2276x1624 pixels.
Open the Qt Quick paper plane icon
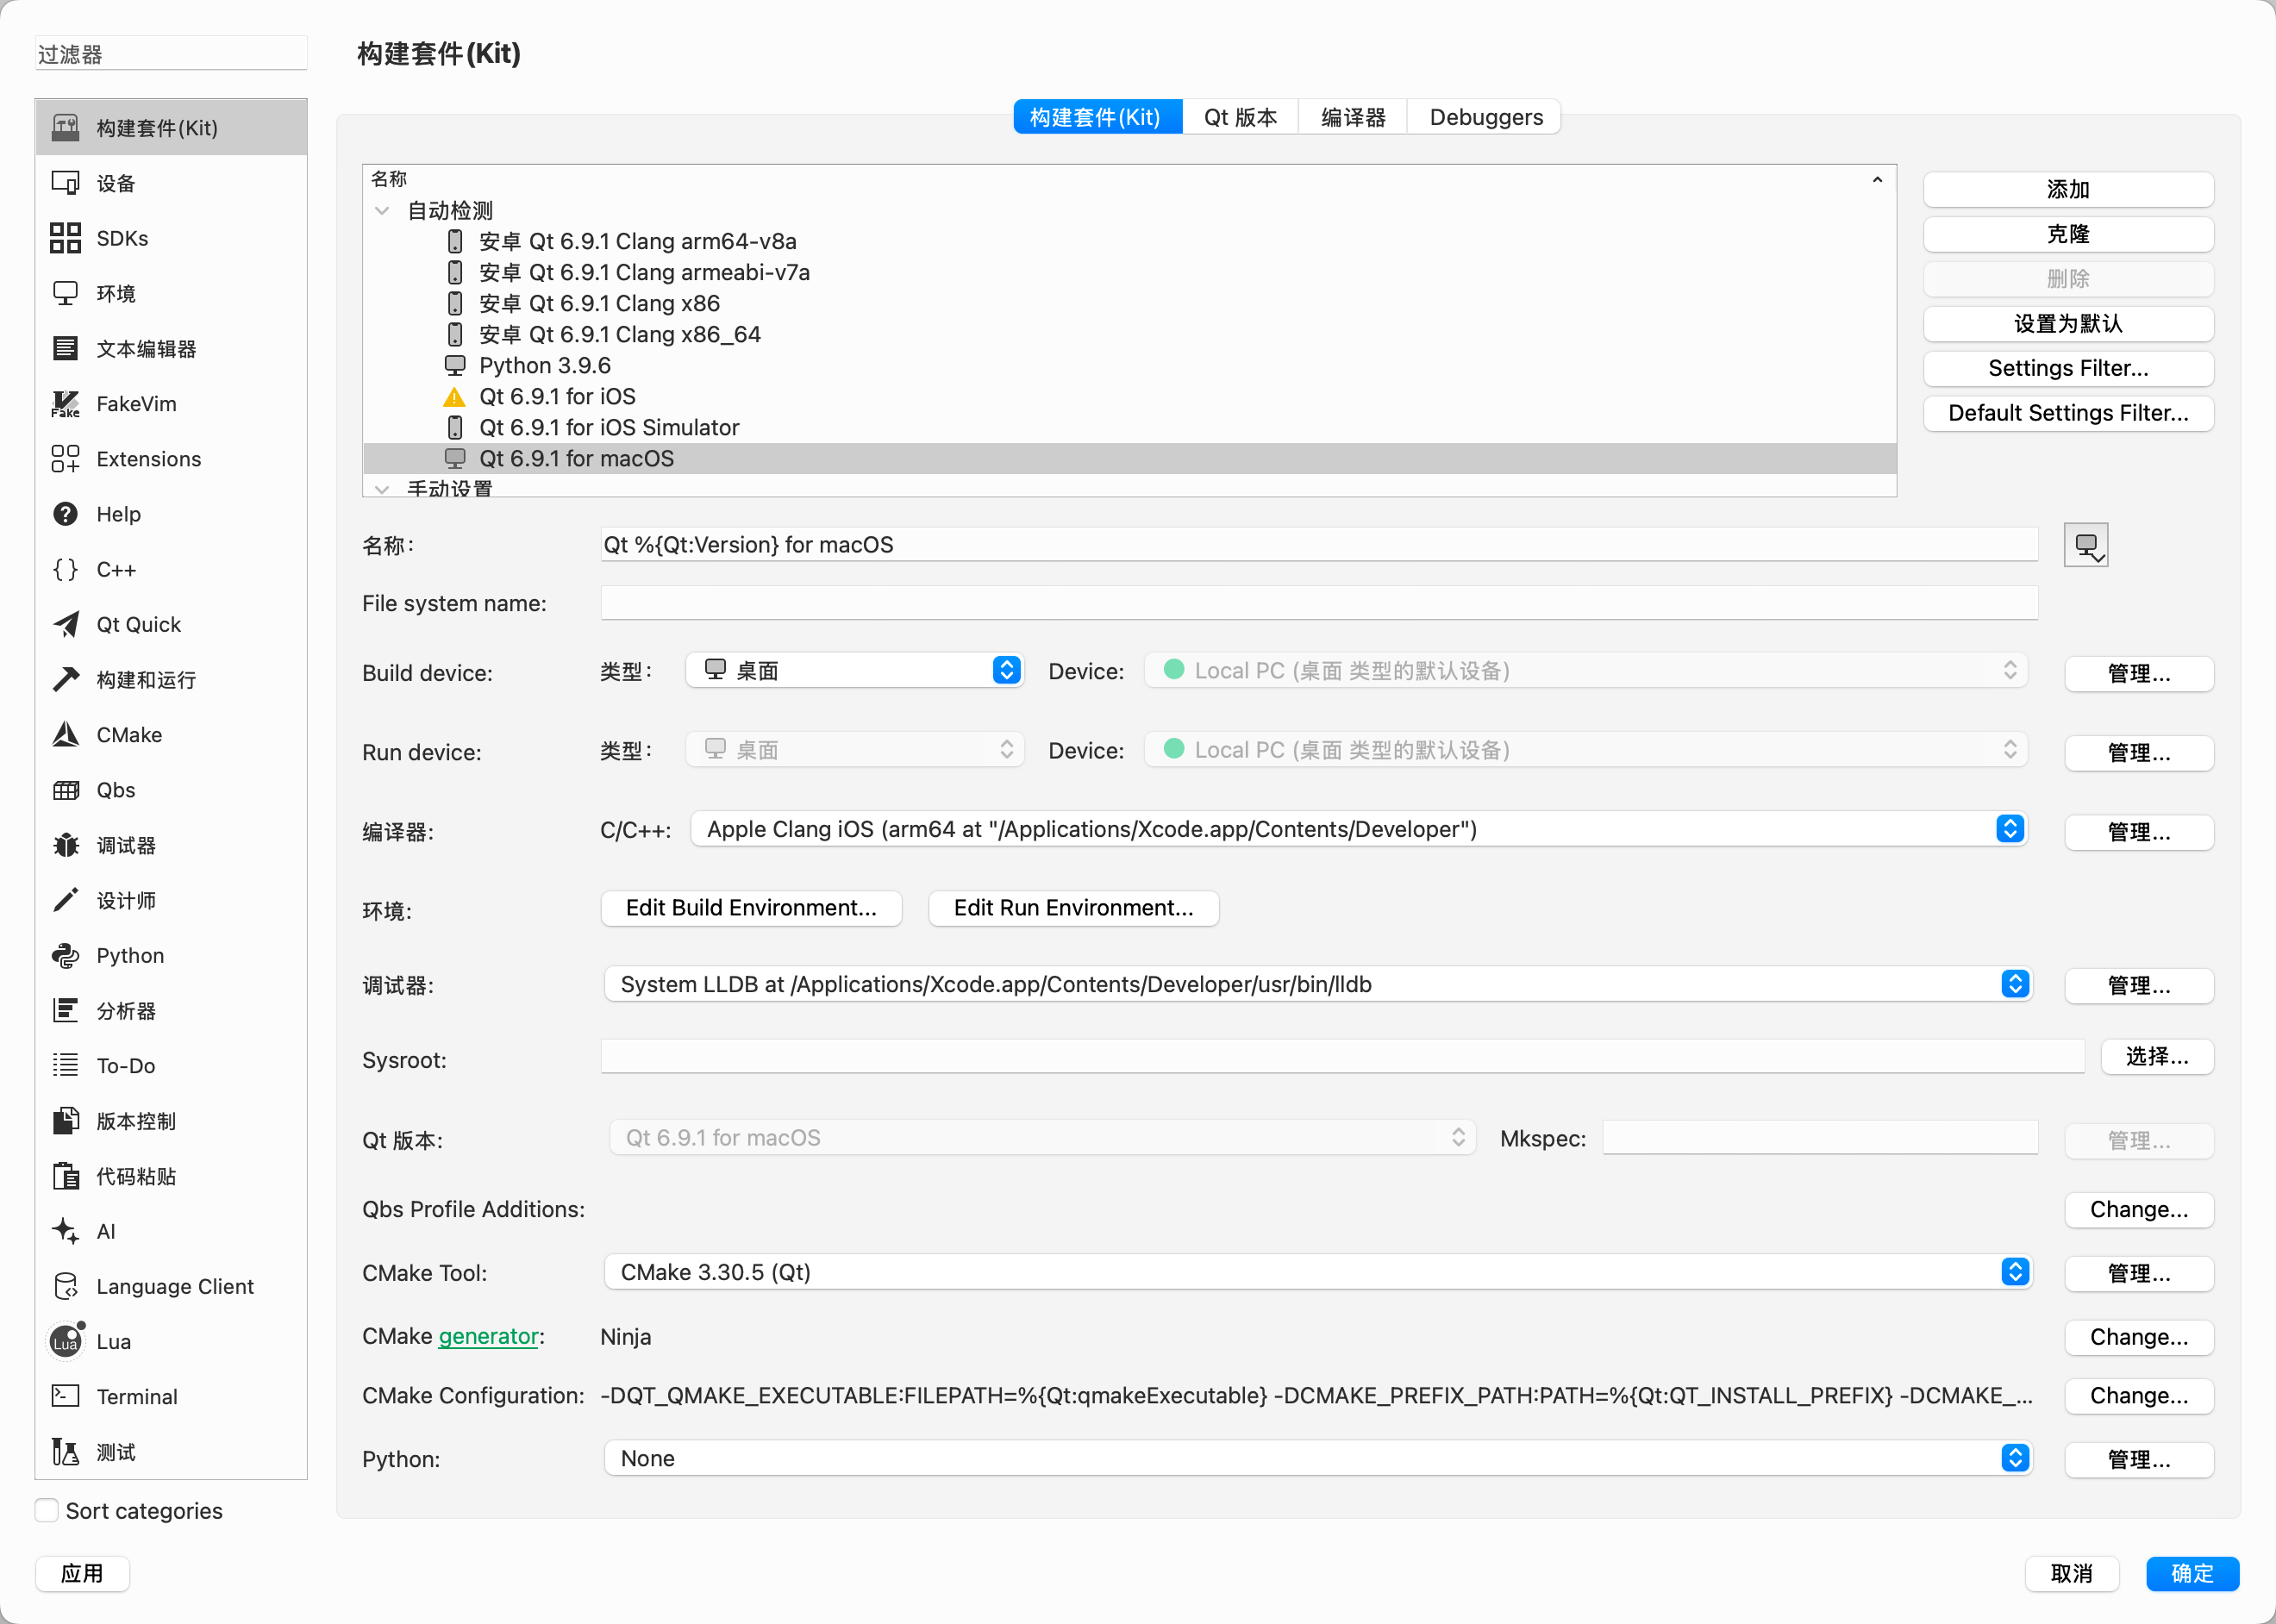[x=66, y=624]
